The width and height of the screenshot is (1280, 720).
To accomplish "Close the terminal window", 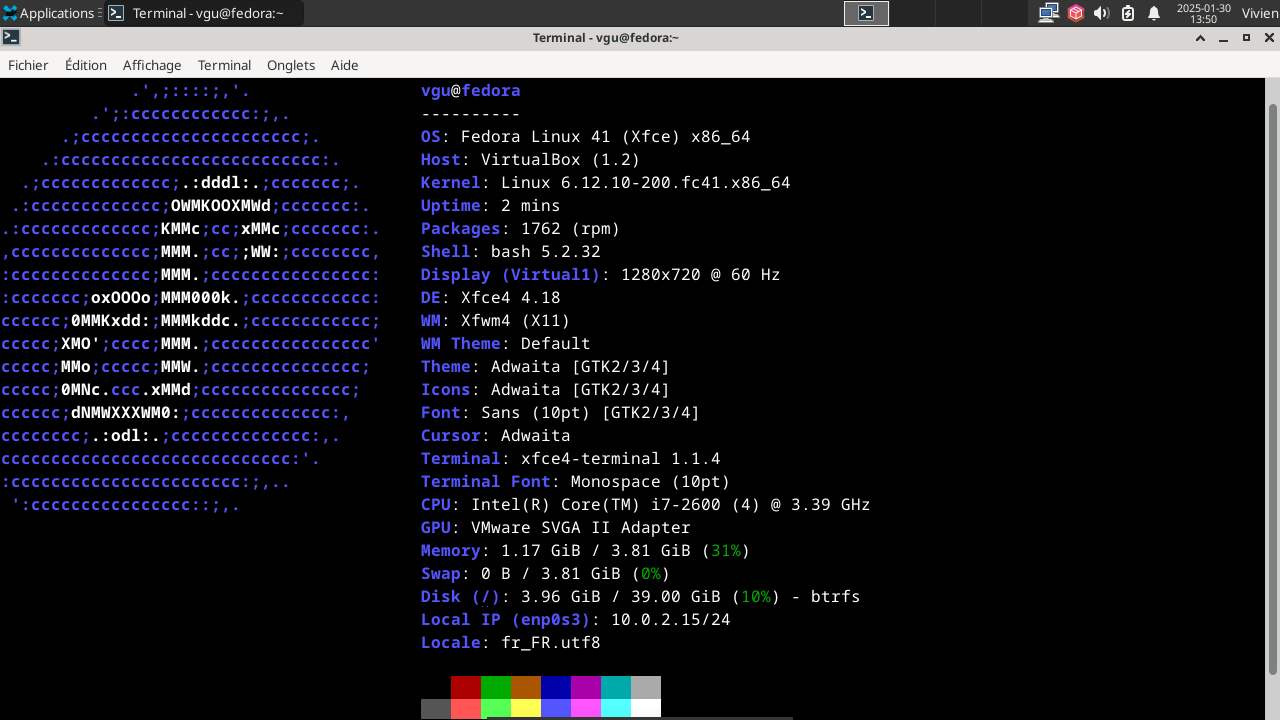I will (x=1268, y=38).
